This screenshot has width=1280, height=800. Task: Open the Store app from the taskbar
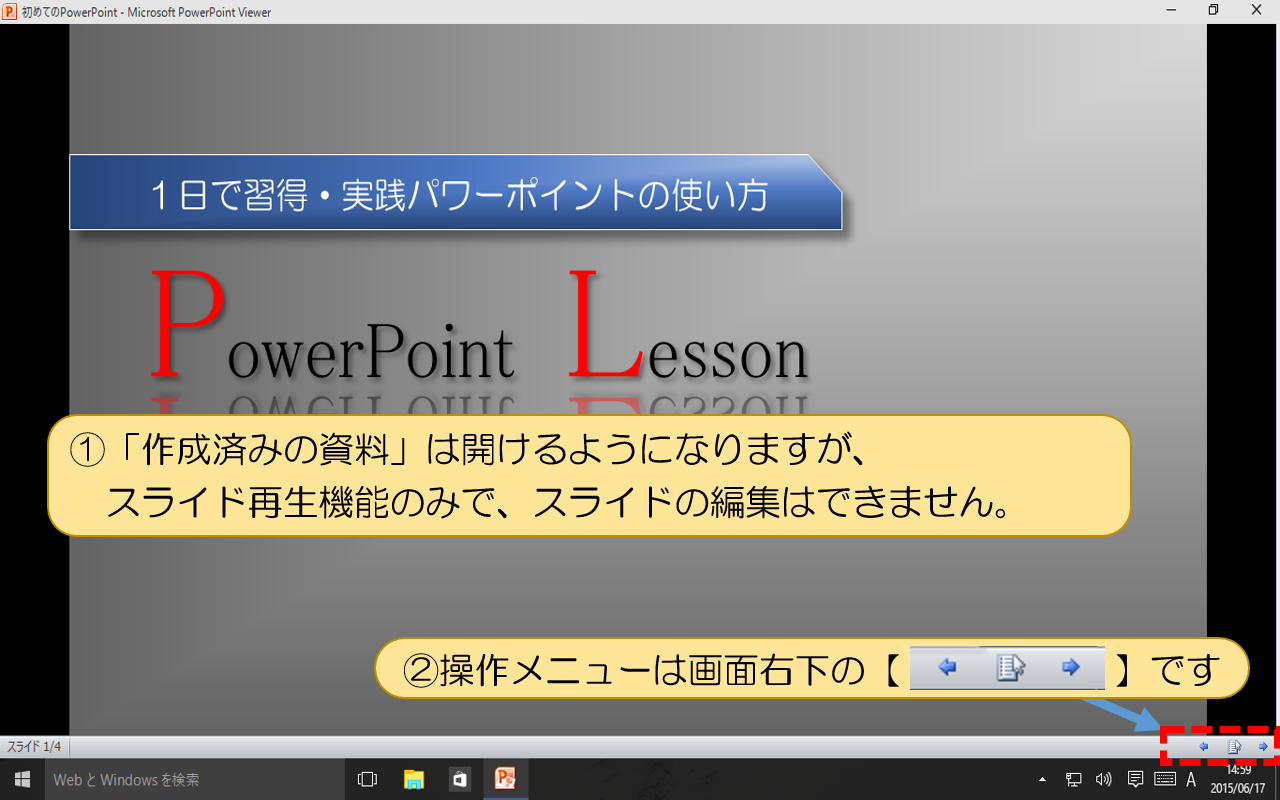click(460, 779)
